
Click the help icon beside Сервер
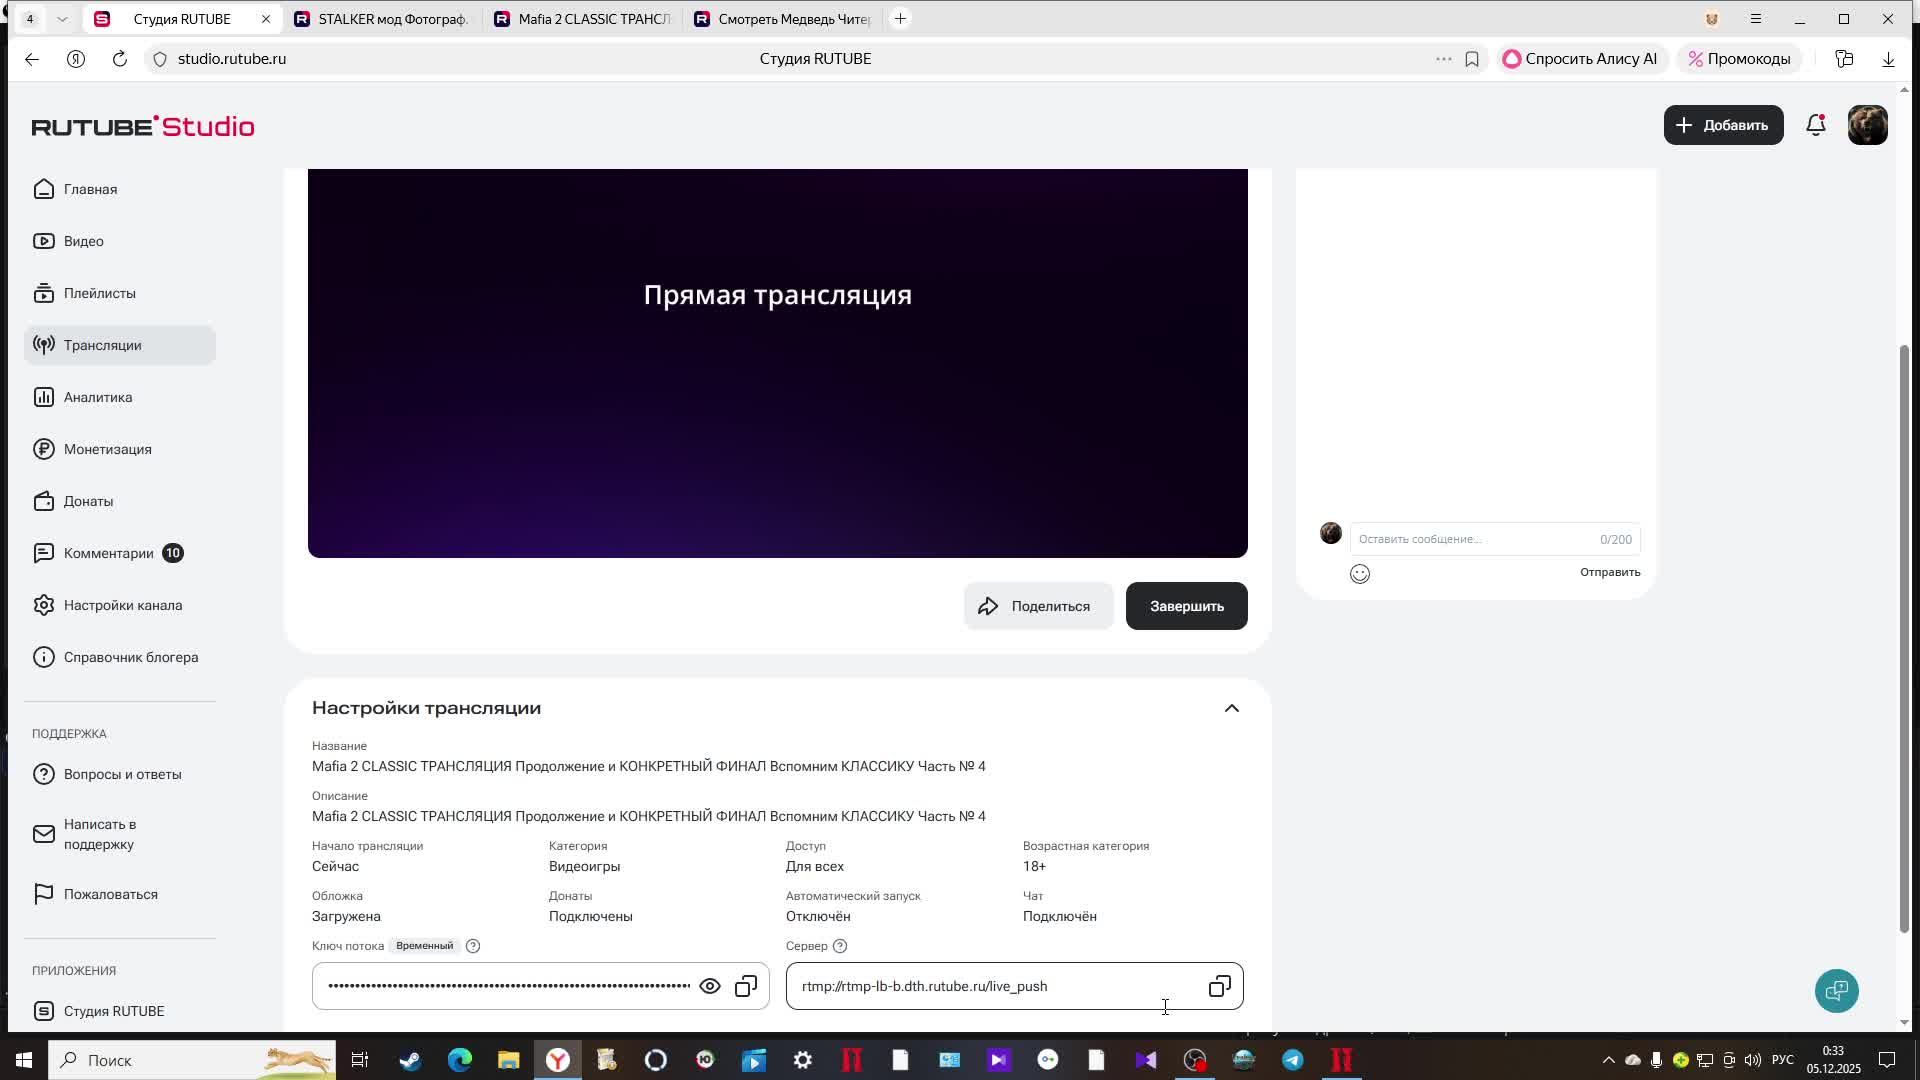(x=840, y=946)
